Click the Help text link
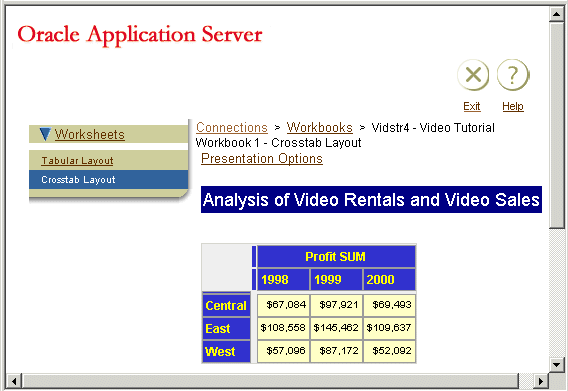This screenshot has width=568, height=391. (513, 106)
